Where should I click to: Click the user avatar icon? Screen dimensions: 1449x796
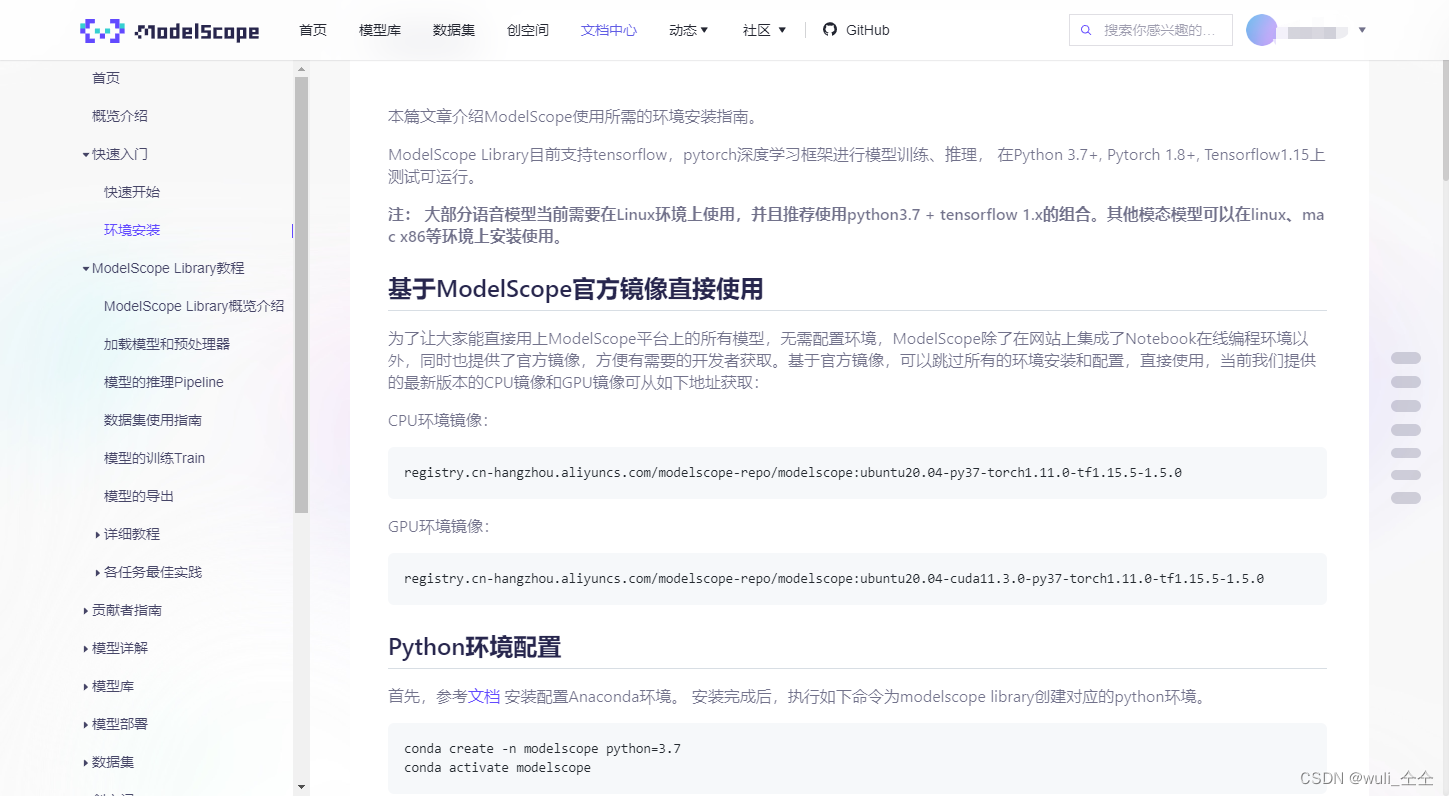(1262, 30)
